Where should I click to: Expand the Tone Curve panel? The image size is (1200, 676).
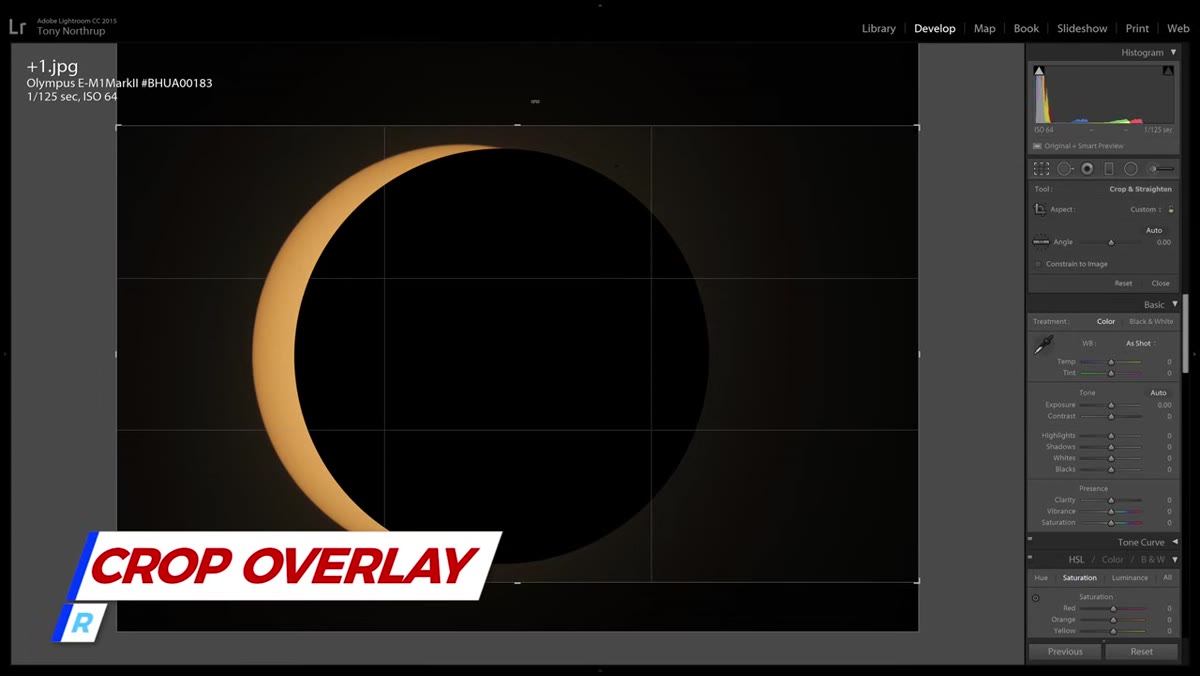tap(1174, 542)
